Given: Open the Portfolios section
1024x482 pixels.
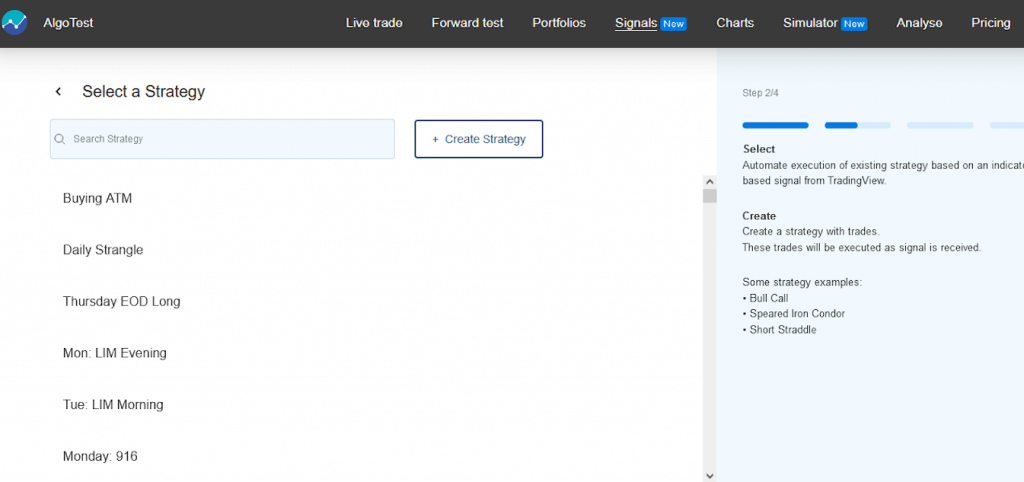Looking at the screenshot, I should [x=559, y=23].
